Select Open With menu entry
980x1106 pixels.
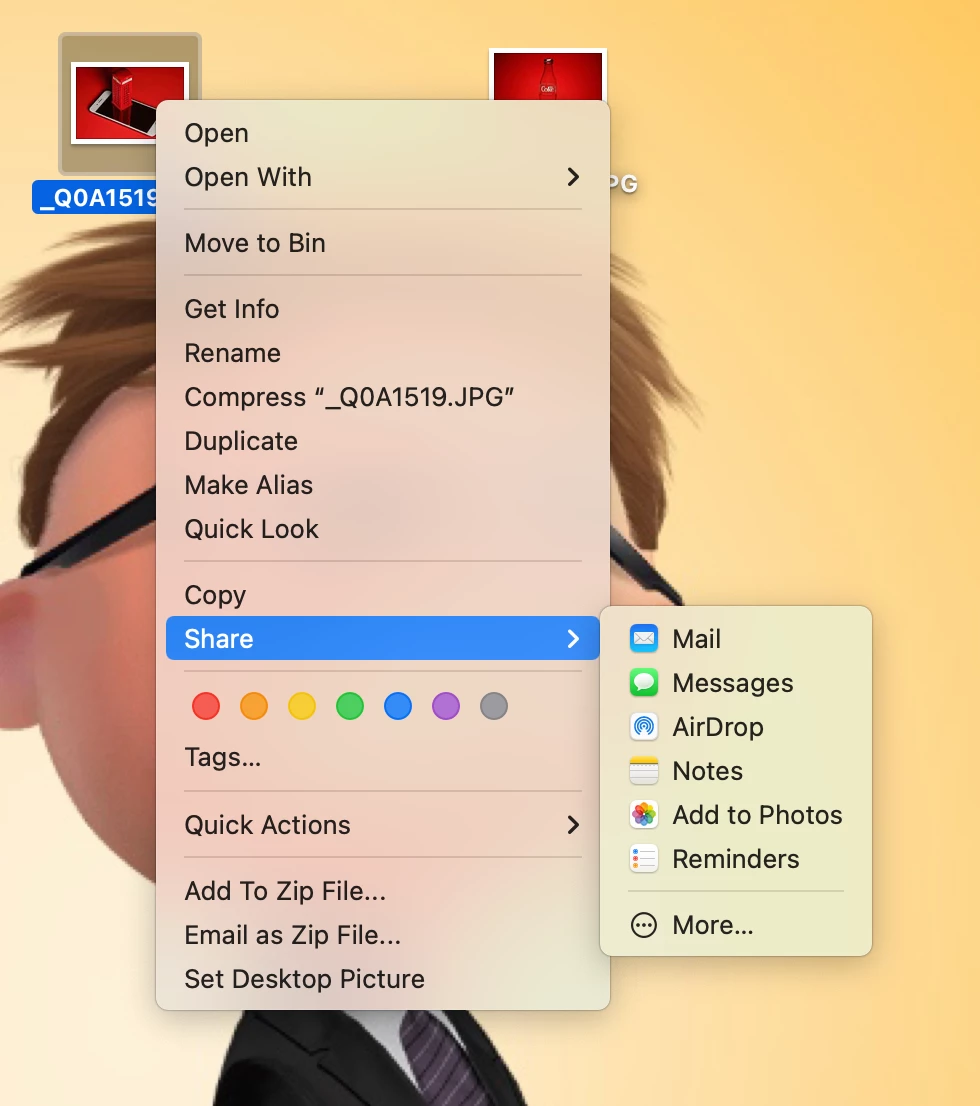382,177
